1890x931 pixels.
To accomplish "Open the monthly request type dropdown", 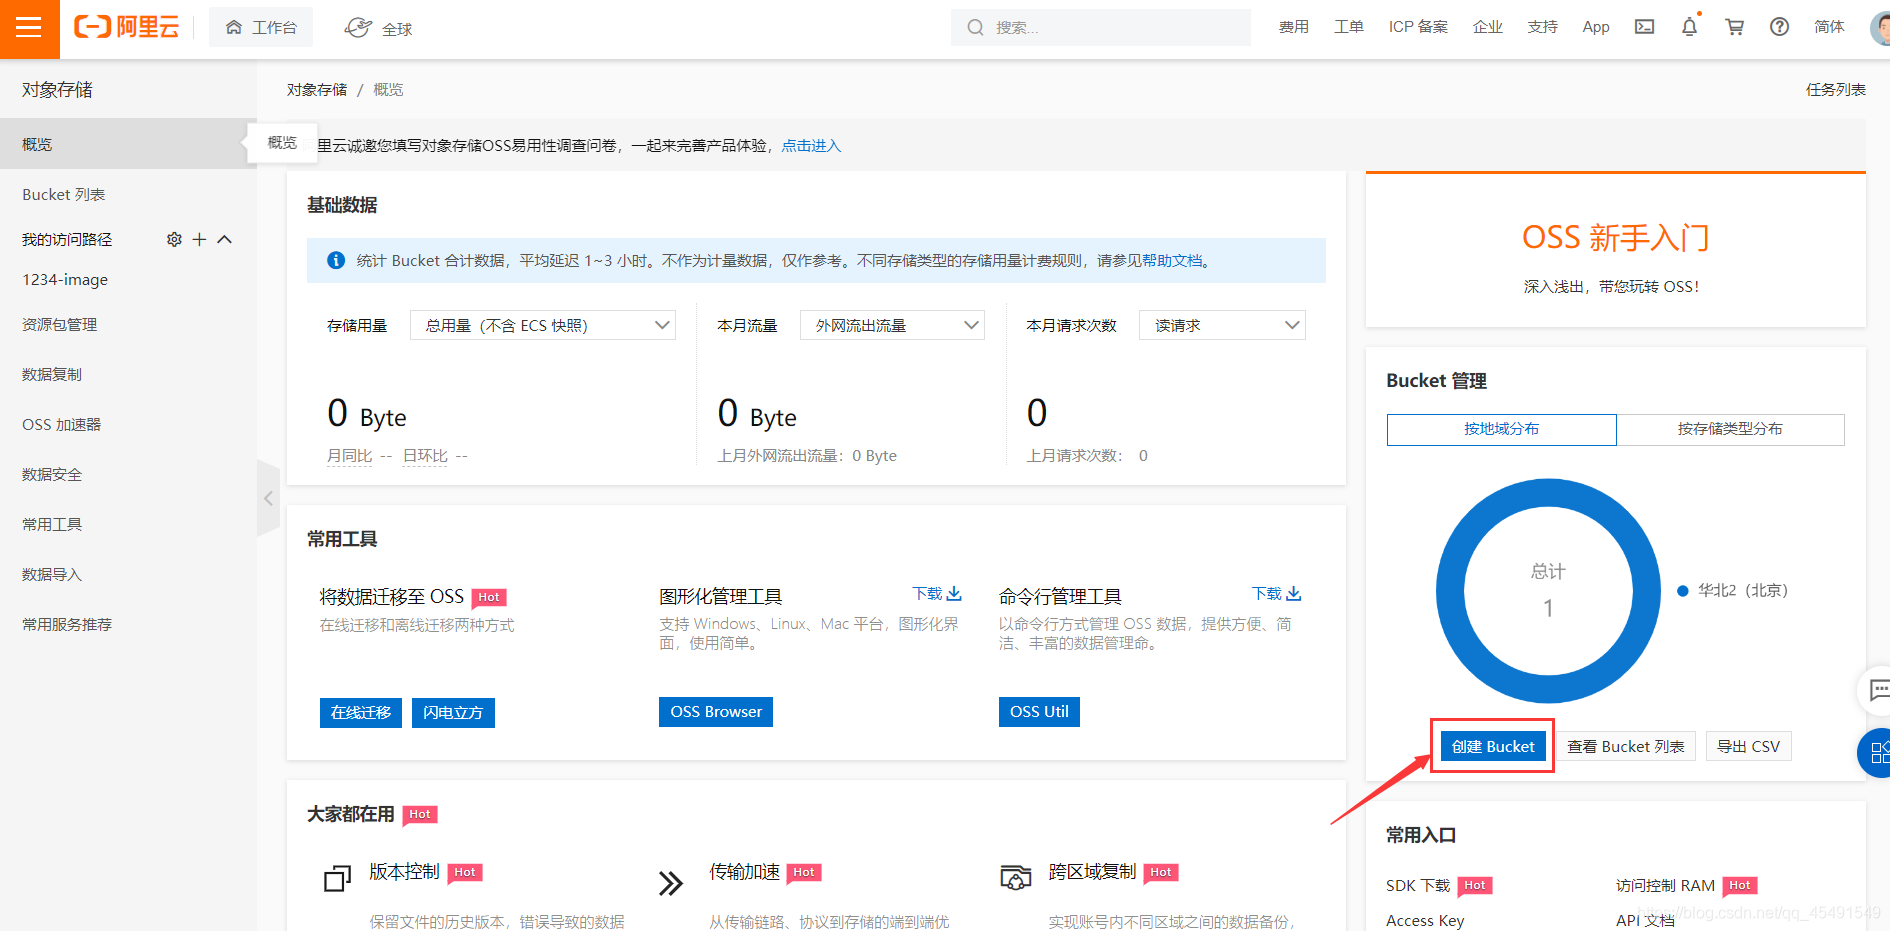I will tap(1222, 325).
